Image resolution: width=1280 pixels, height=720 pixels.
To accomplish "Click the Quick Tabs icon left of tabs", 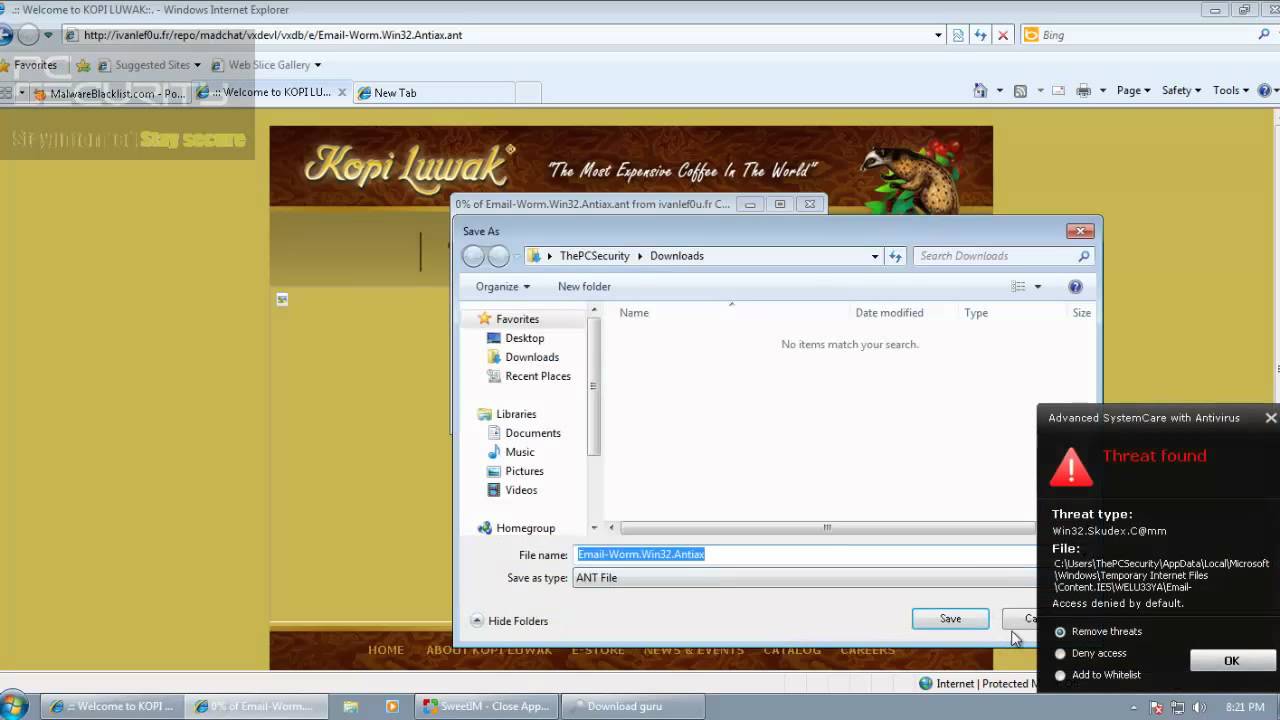I will click(x=5, y=92).
